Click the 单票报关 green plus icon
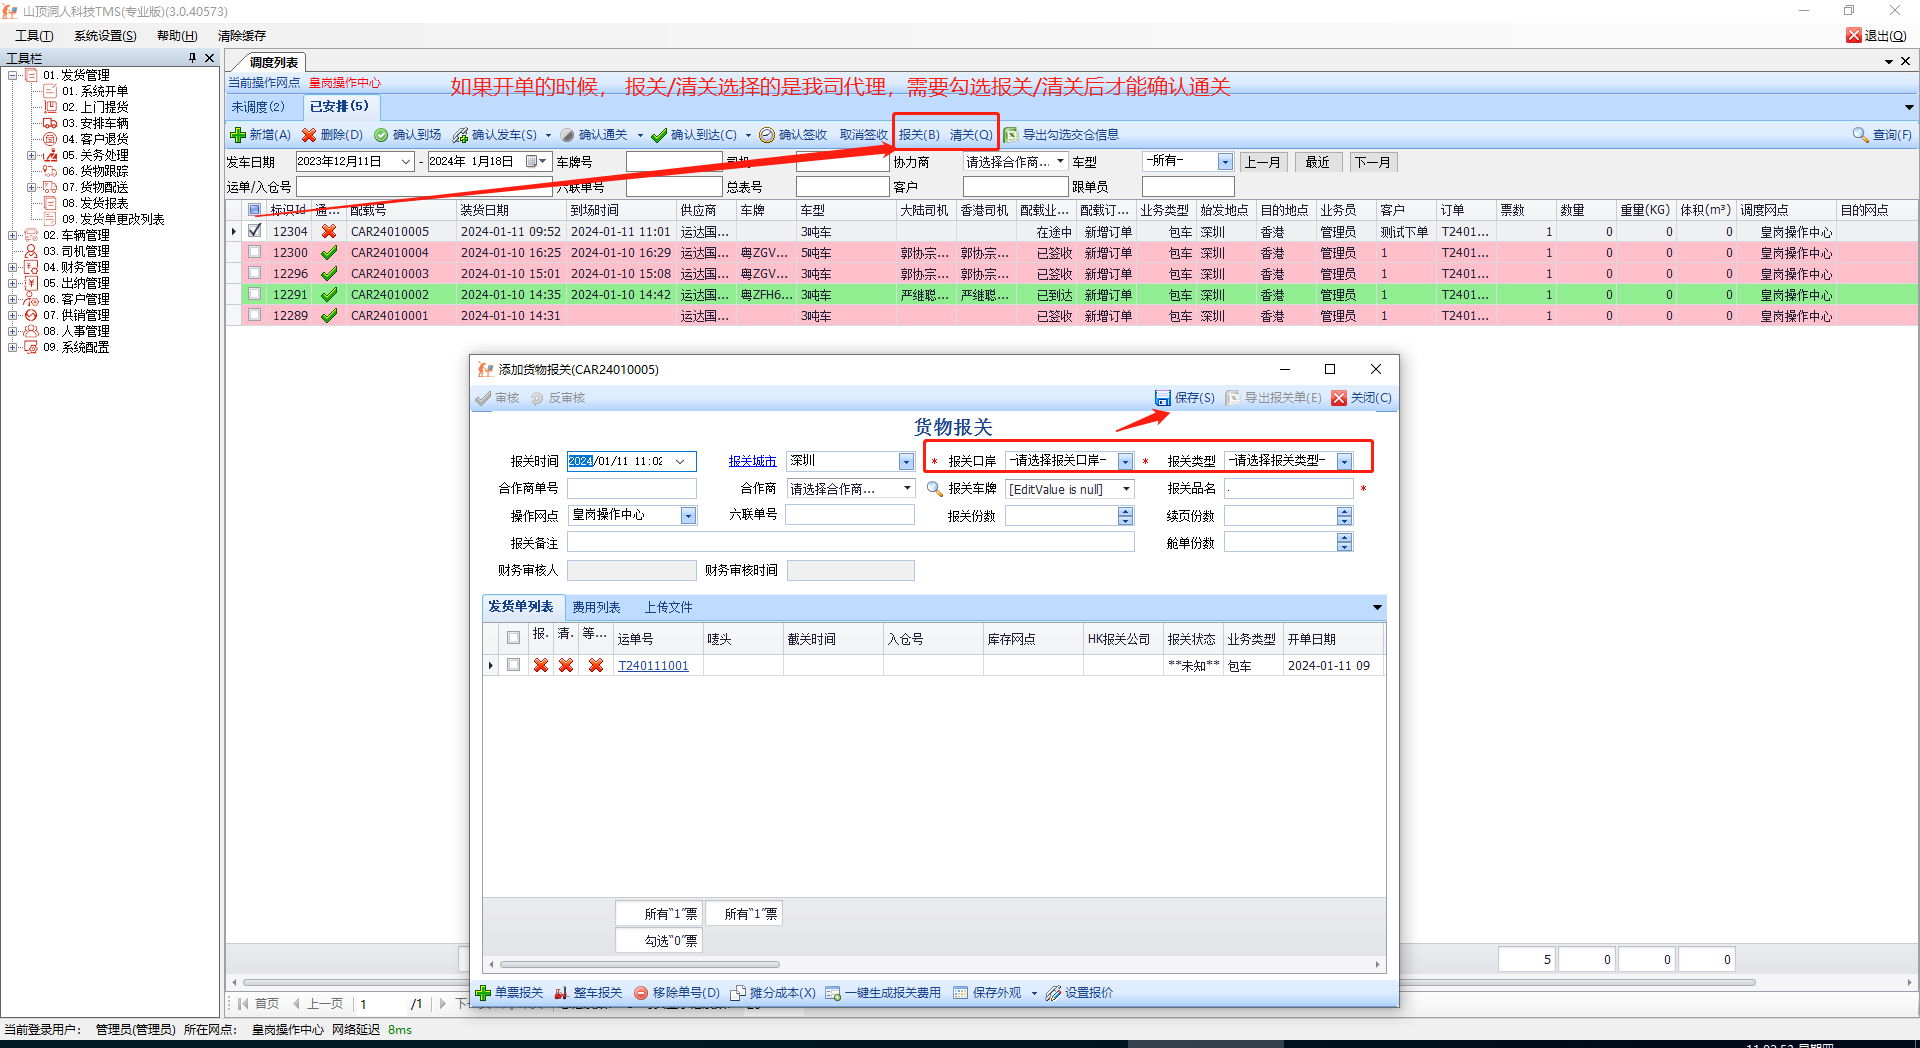Viewport: 1920px width, 1048px height. [x=483, y=993]
